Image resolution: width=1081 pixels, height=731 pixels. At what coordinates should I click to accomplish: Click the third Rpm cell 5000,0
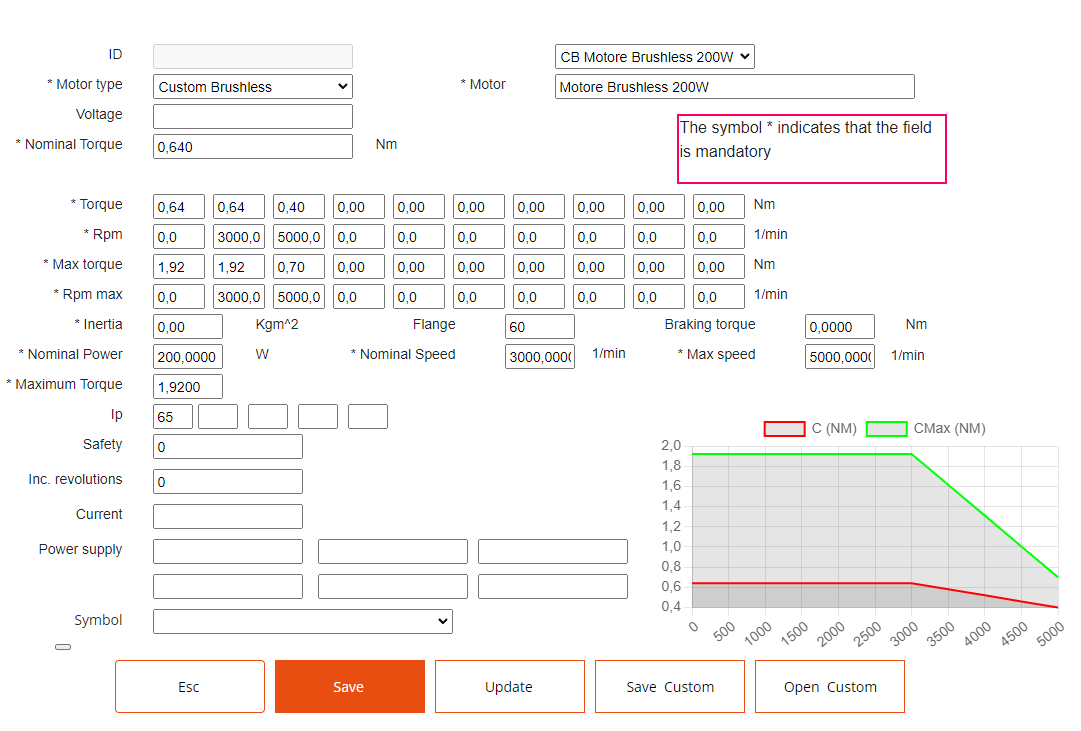[x=299, y=237]
